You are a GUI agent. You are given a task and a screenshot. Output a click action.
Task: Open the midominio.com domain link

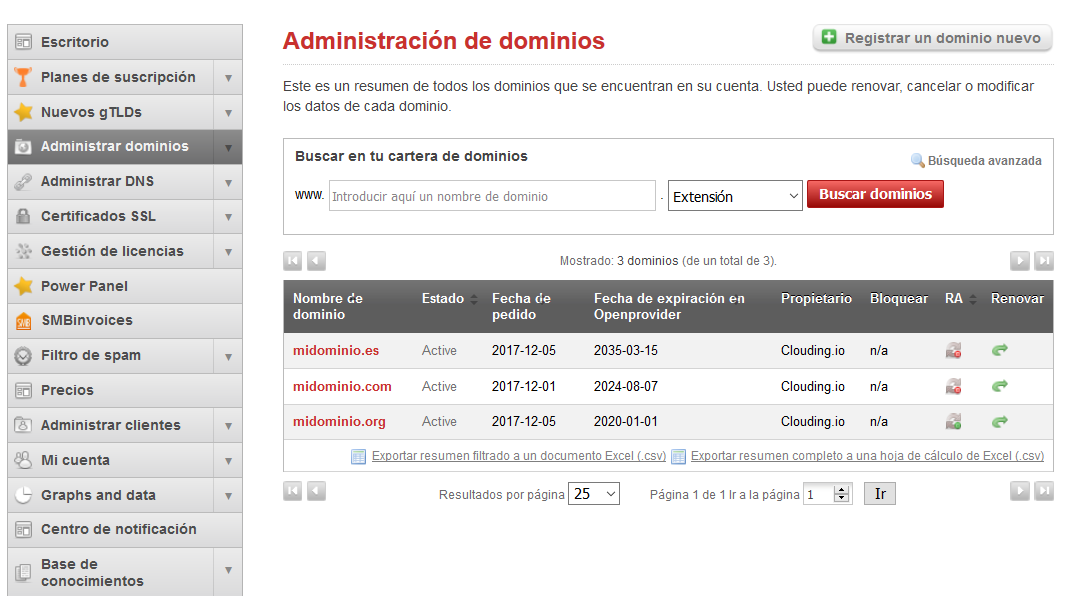pos(342,386)
